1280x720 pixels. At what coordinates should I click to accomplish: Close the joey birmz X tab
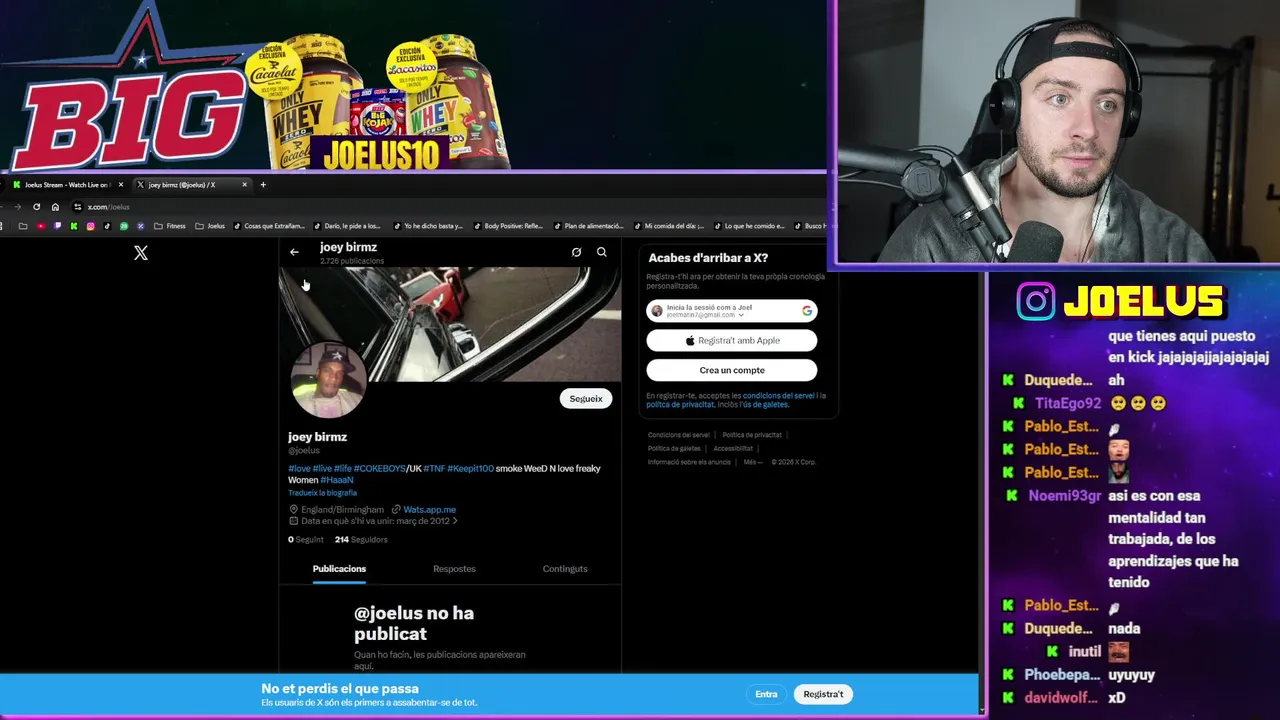point(244,184)
